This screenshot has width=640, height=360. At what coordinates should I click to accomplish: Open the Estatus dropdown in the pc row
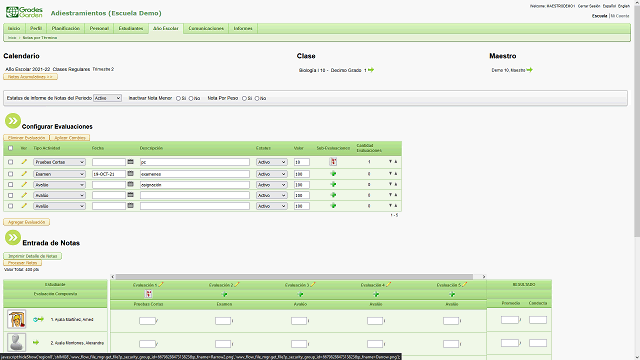pyautogui.click(x=272, y=162)
